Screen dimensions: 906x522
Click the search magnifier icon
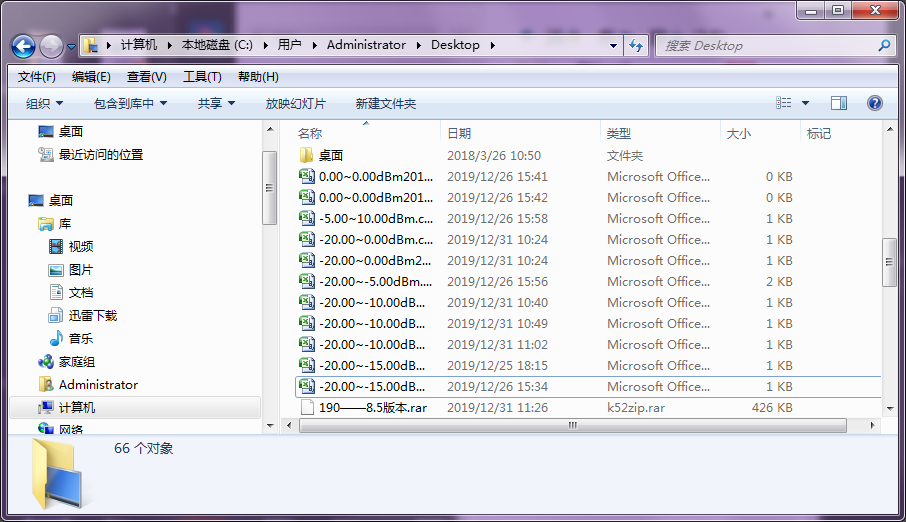(884, 46)
